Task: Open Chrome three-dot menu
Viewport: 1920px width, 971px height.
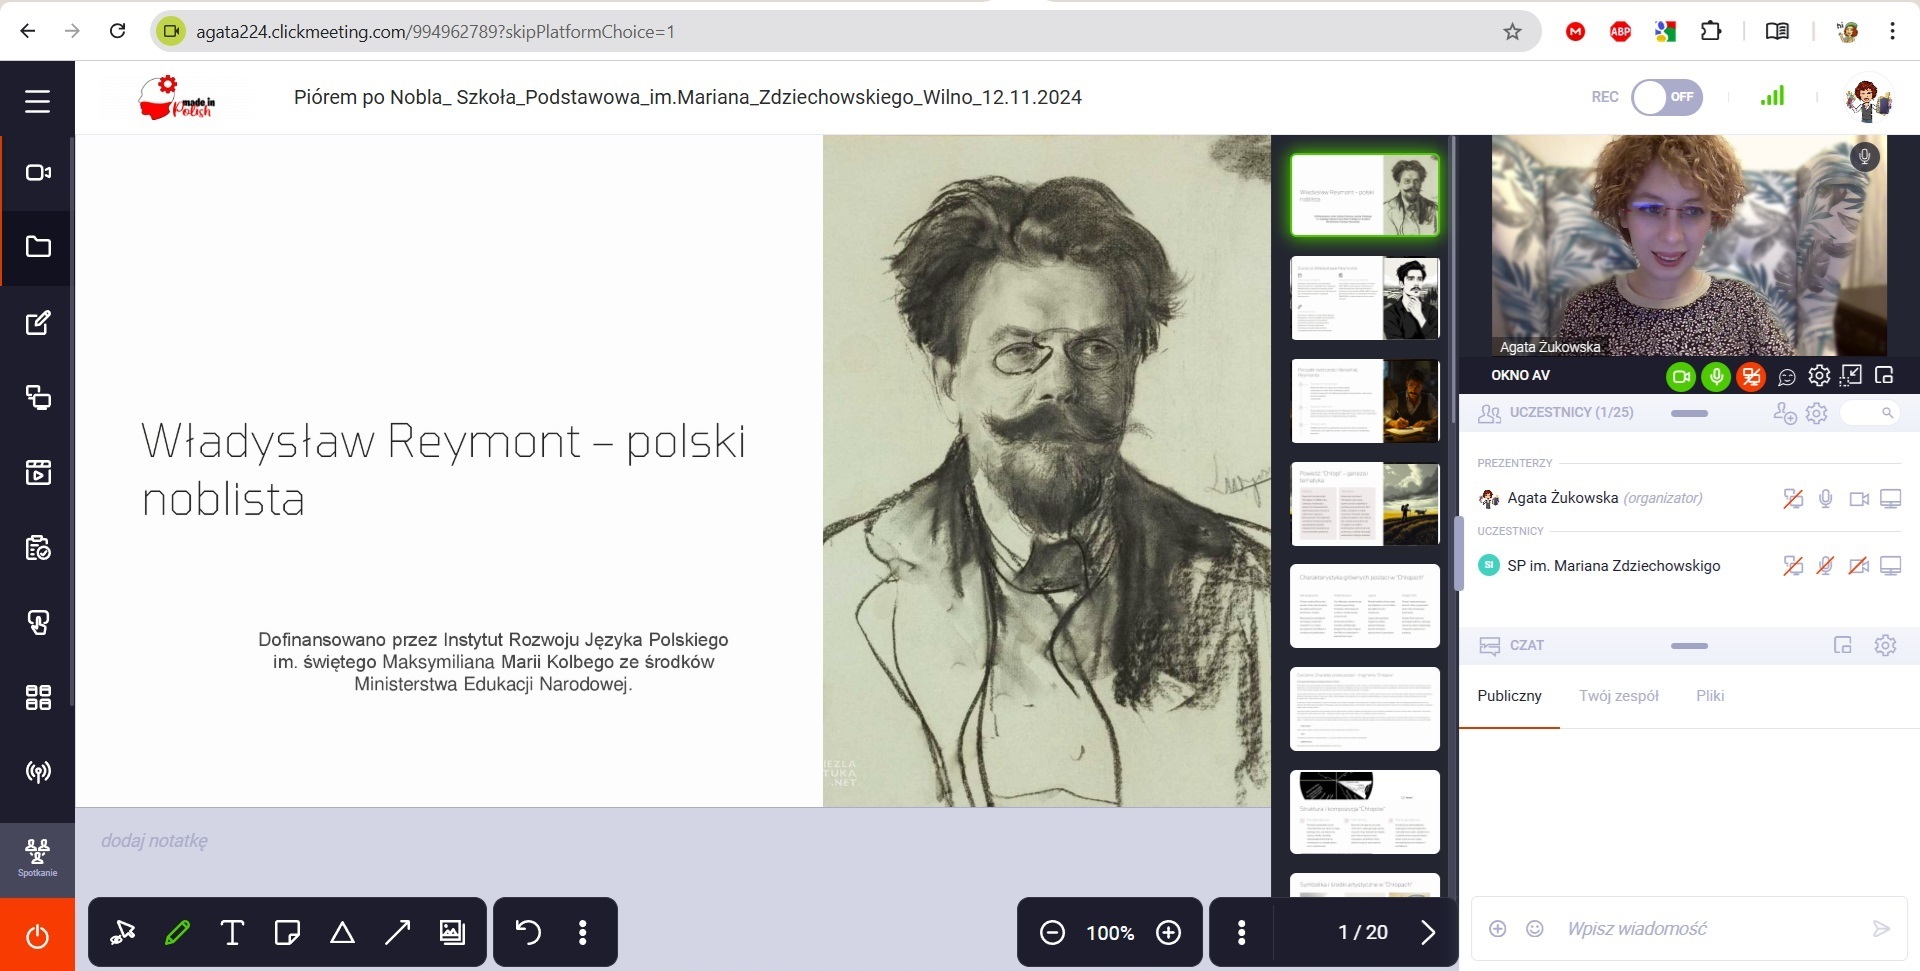Action: click(x=1892, y=31)
